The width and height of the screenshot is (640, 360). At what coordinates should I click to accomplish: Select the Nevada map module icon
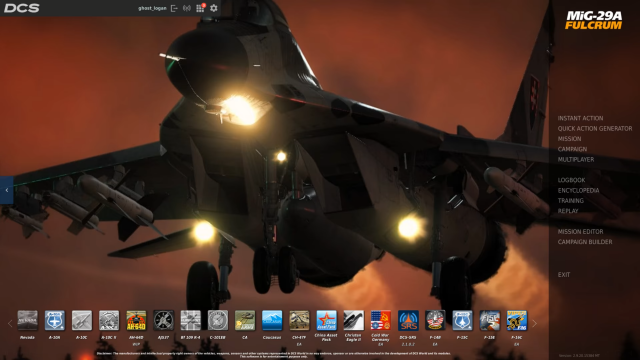(x=27, y=320)
